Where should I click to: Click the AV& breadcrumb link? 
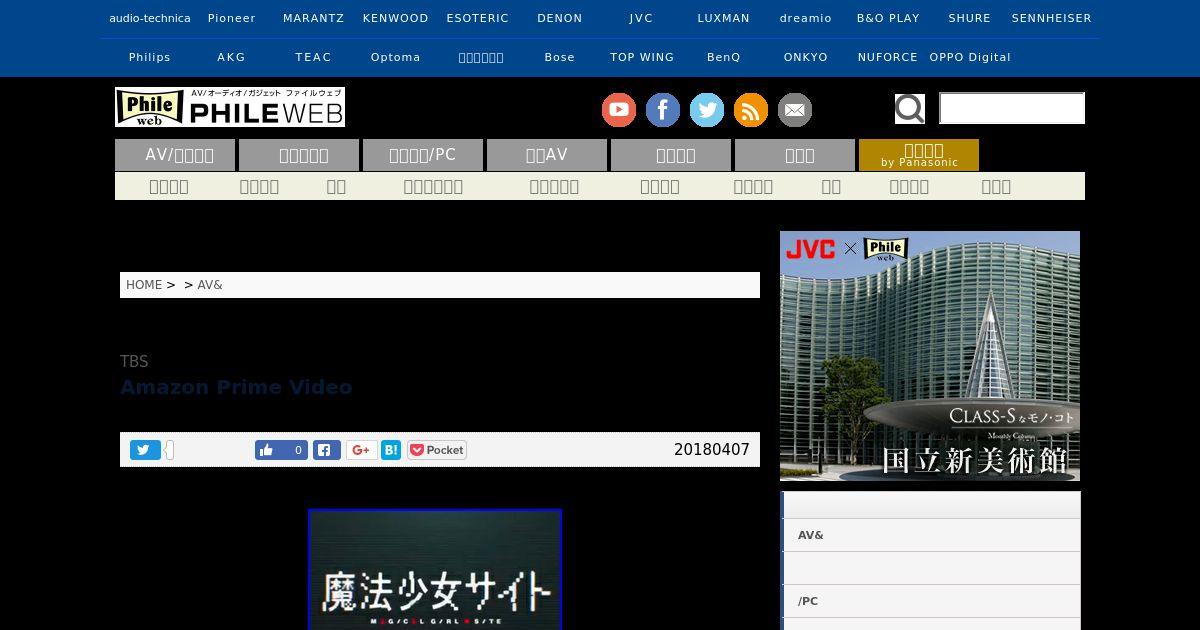210,285
